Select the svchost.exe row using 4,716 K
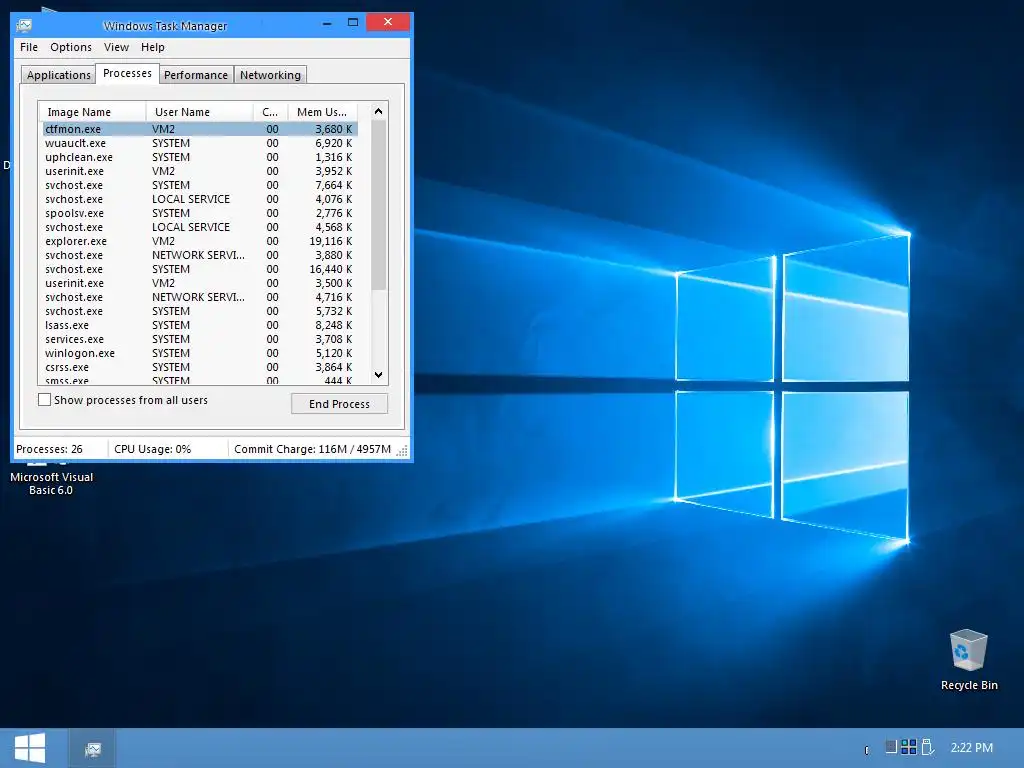The height and width of the screenshot is (768, 1024). pos(200,297)
